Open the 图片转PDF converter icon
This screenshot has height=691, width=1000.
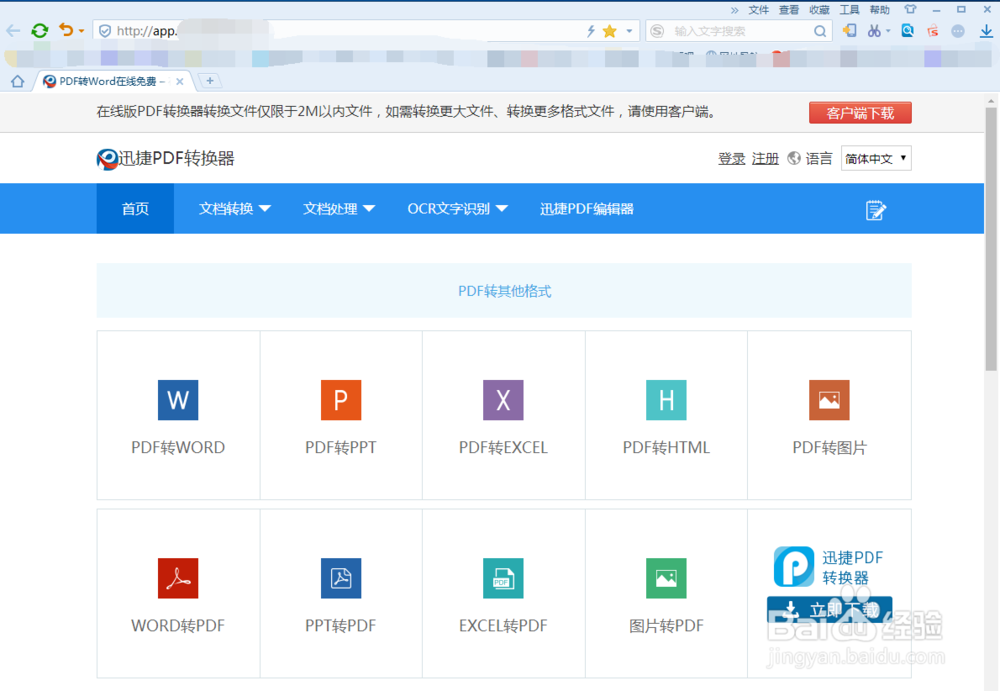[666, 578]
